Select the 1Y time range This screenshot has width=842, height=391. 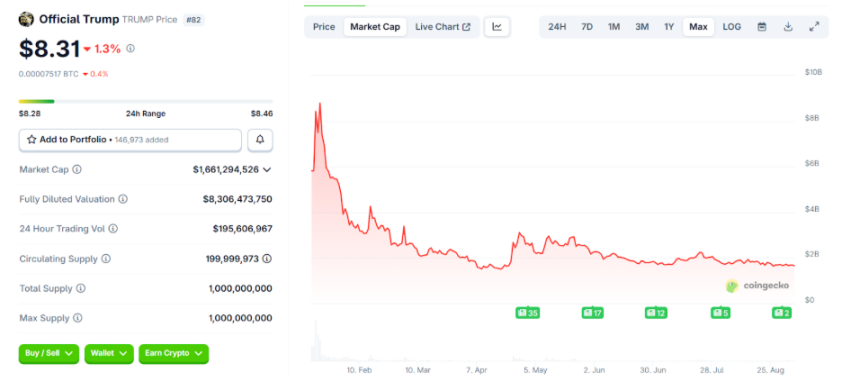pos(669,27)
